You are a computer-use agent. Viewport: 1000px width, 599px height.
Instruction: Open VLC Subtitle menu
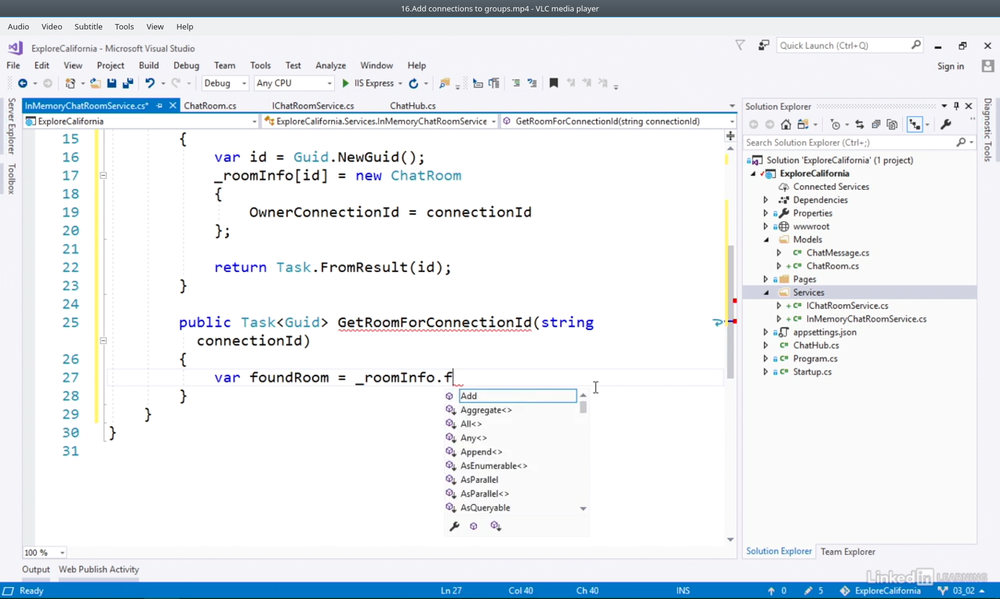coord(88,27)
